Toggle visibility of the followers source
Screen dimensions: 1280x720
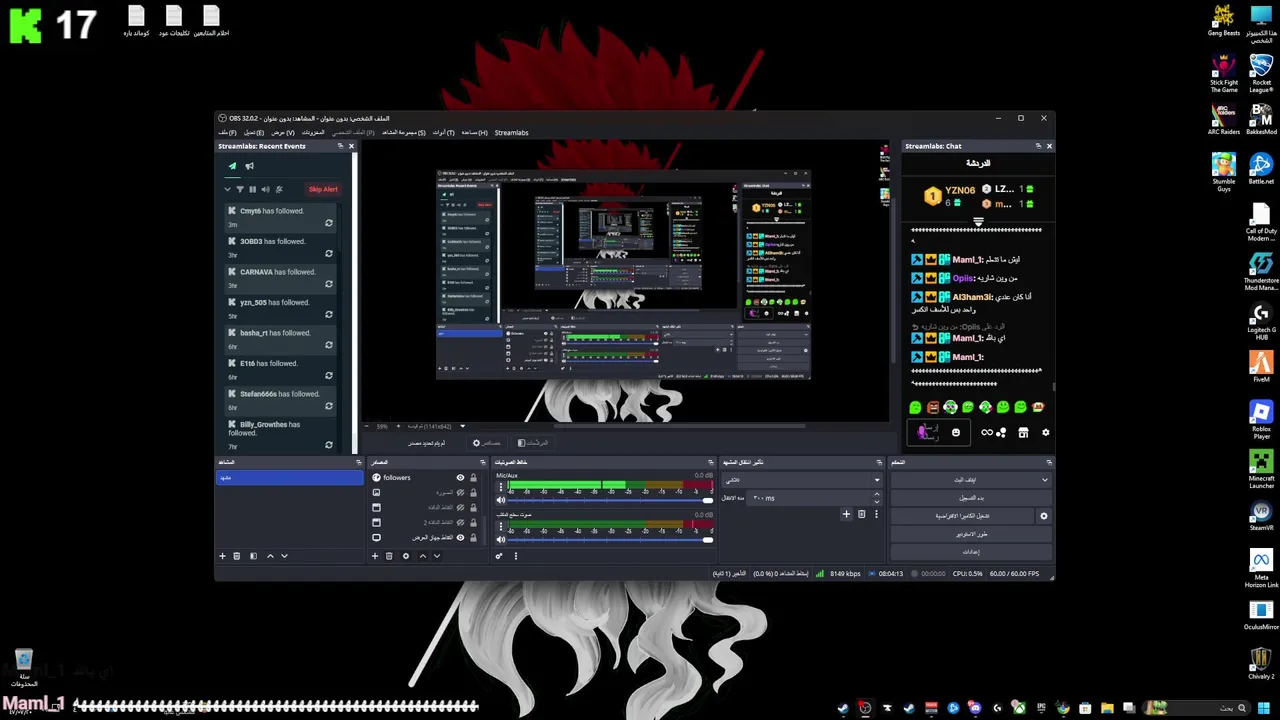[460, 478]
